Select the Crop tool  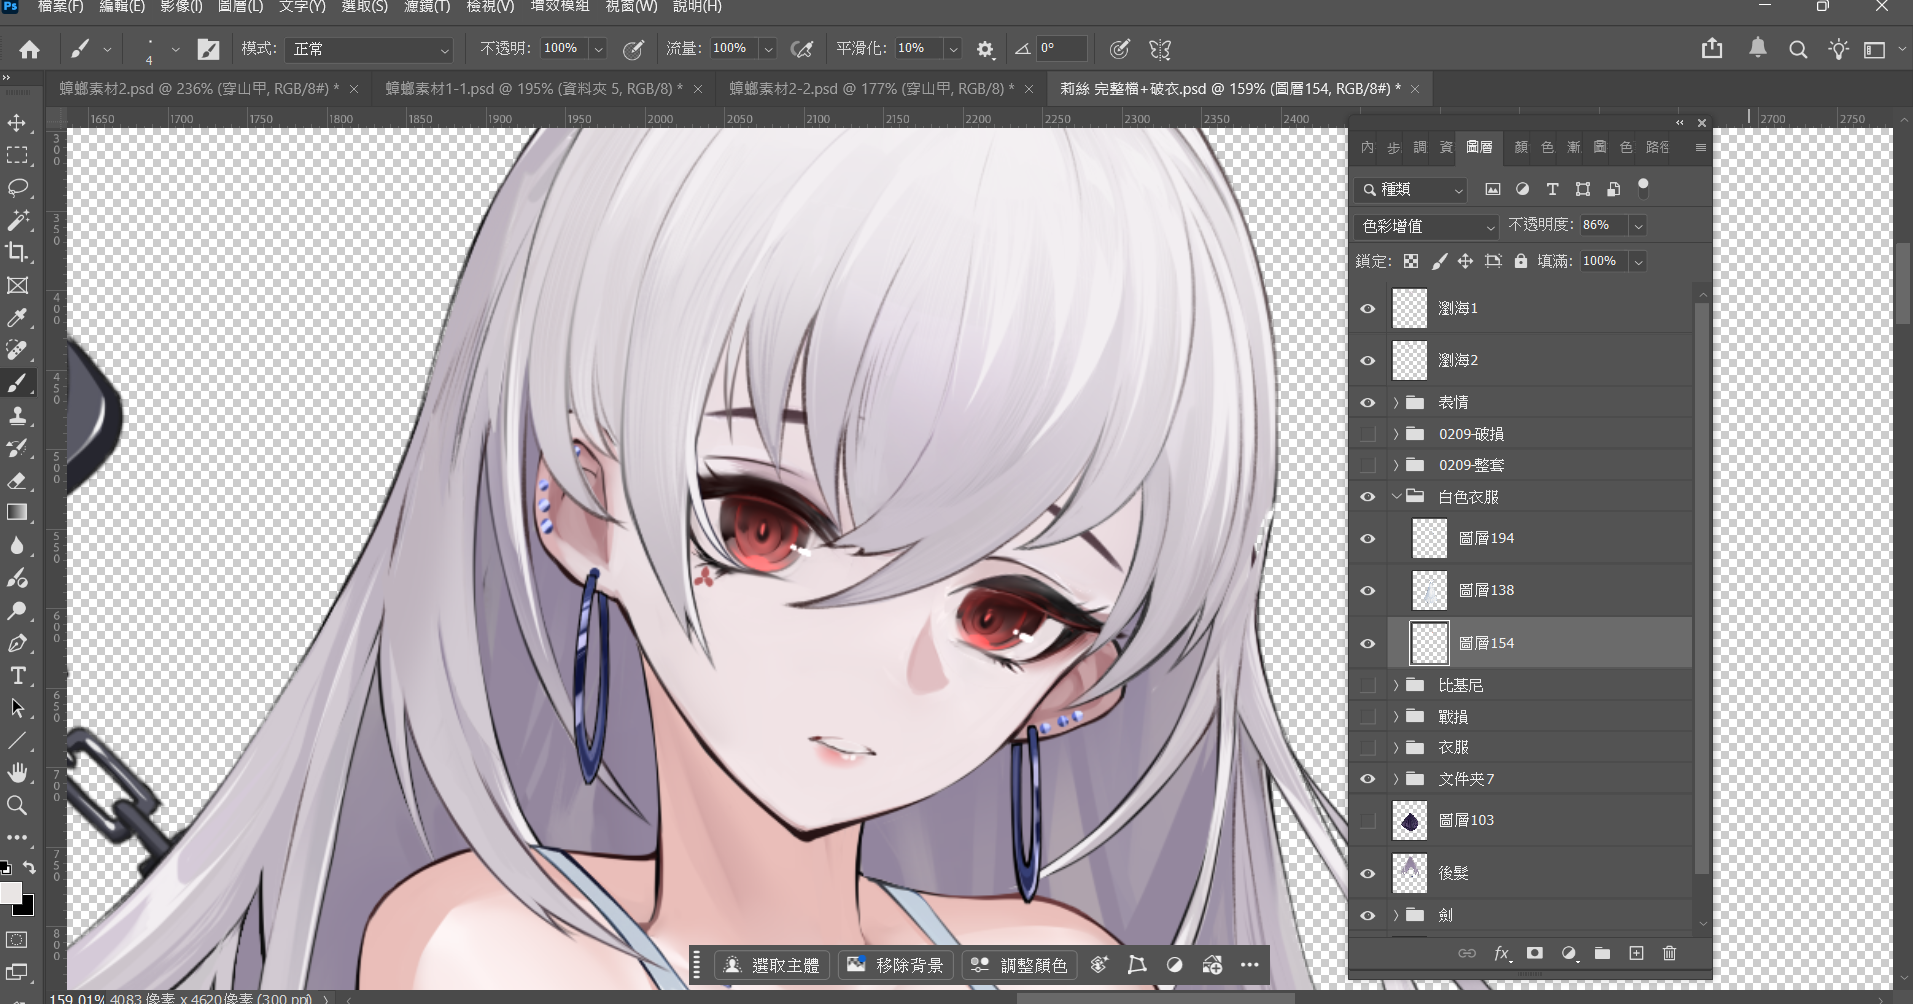pos(17,252)
